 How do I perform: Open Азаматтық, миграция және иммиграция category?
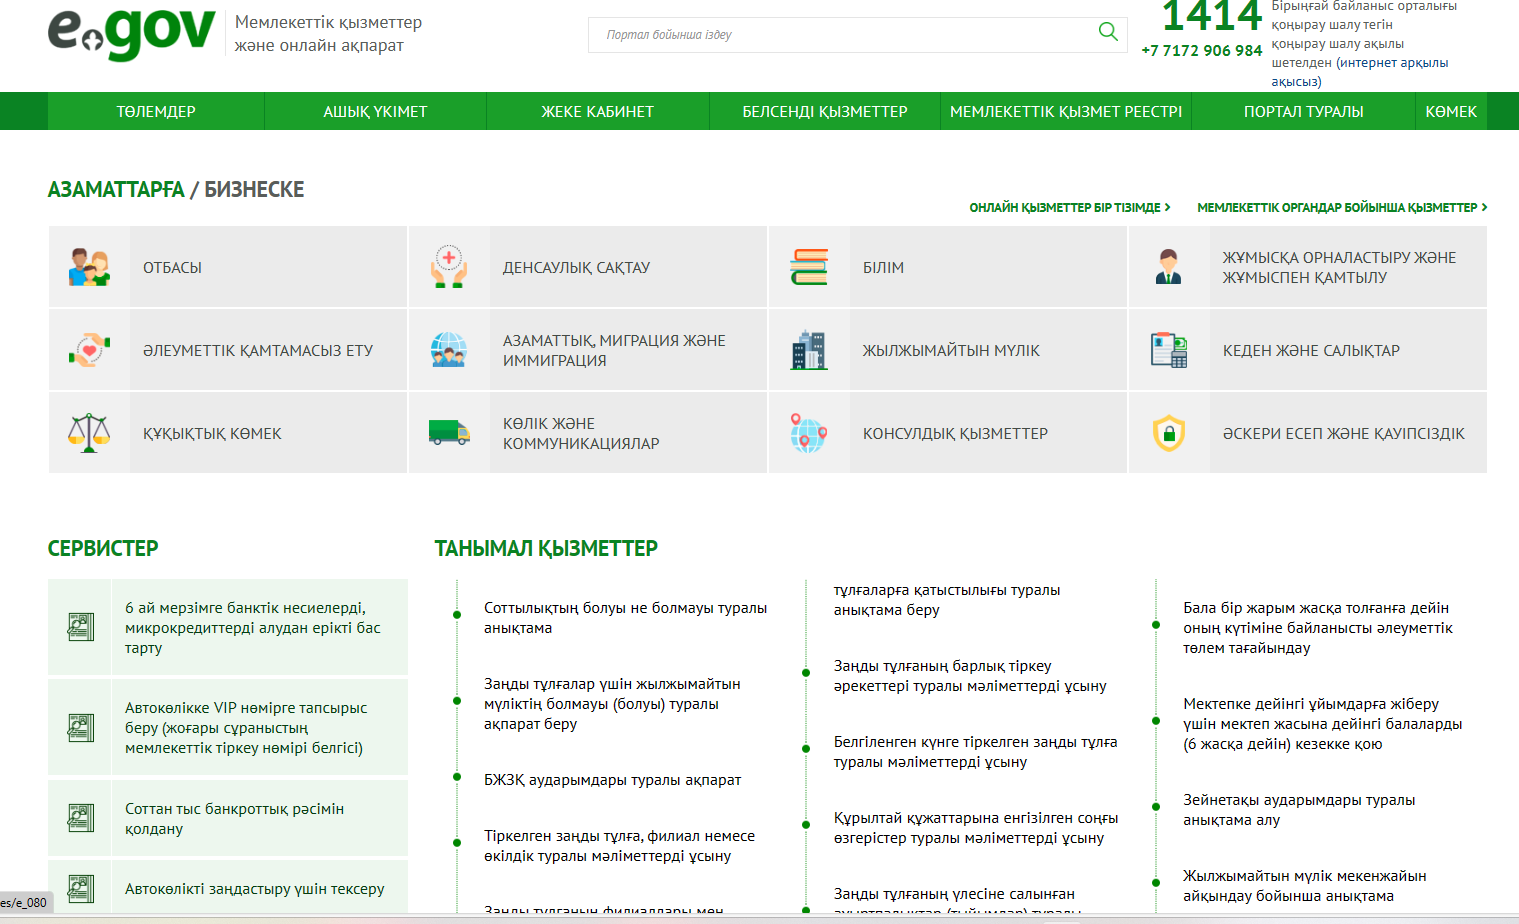(588, 350)
